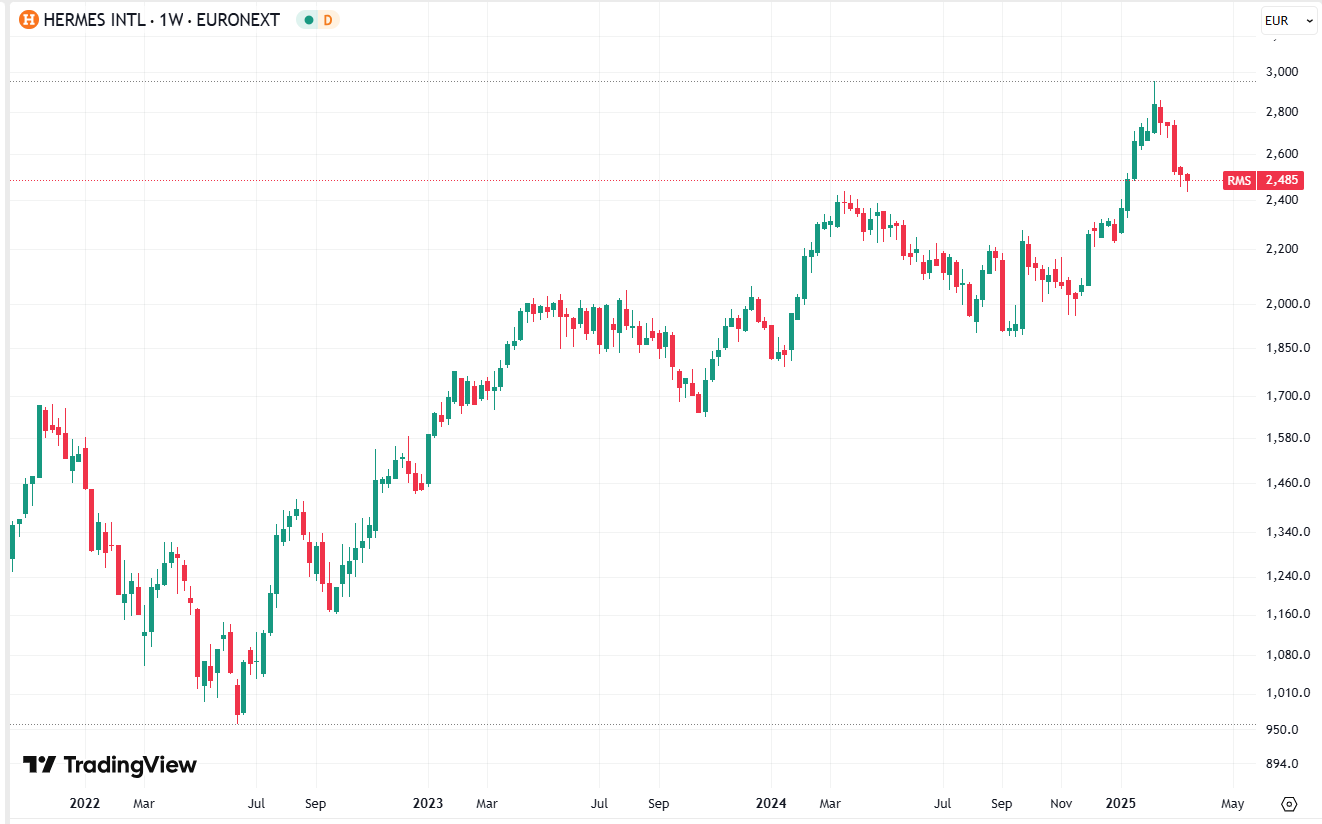This screenshot has height=824, width=1322.
Task: Click the 2025 label on time axis
Action: pos(1121,803)
